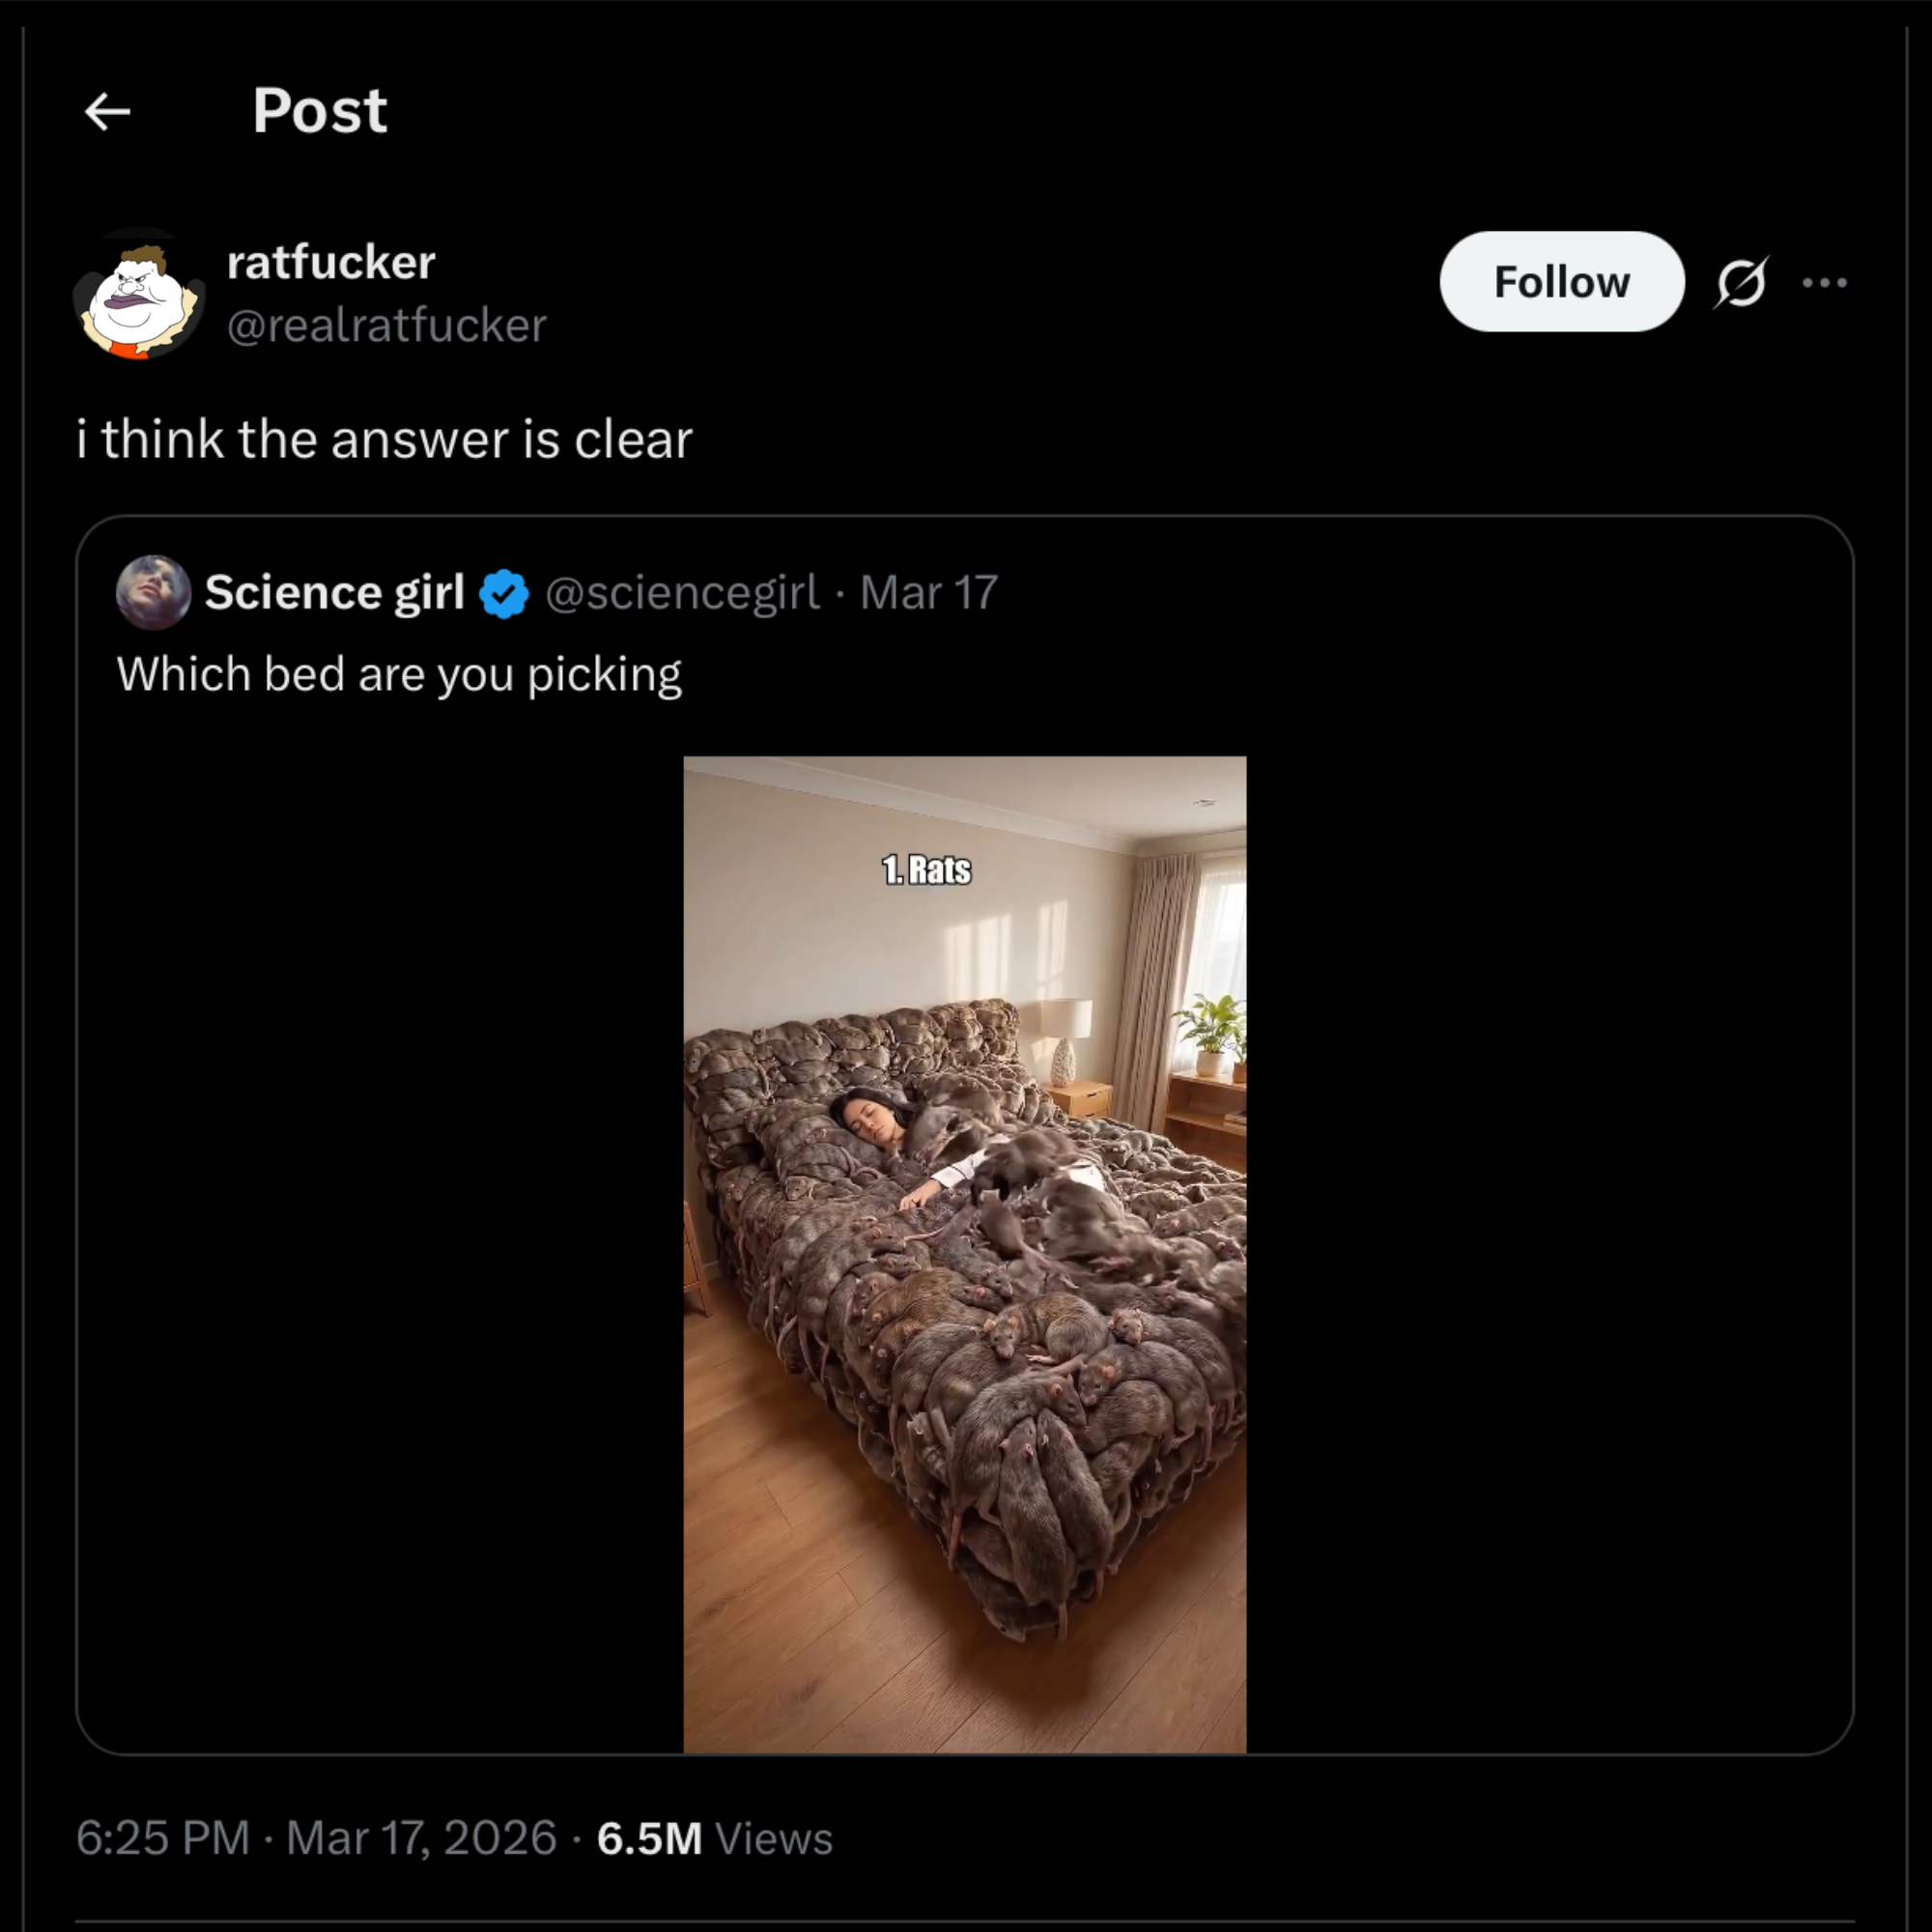This screenshot has height=1932, width=1932.
Task: Click the "Post" header title
Action: pos(319,111)
